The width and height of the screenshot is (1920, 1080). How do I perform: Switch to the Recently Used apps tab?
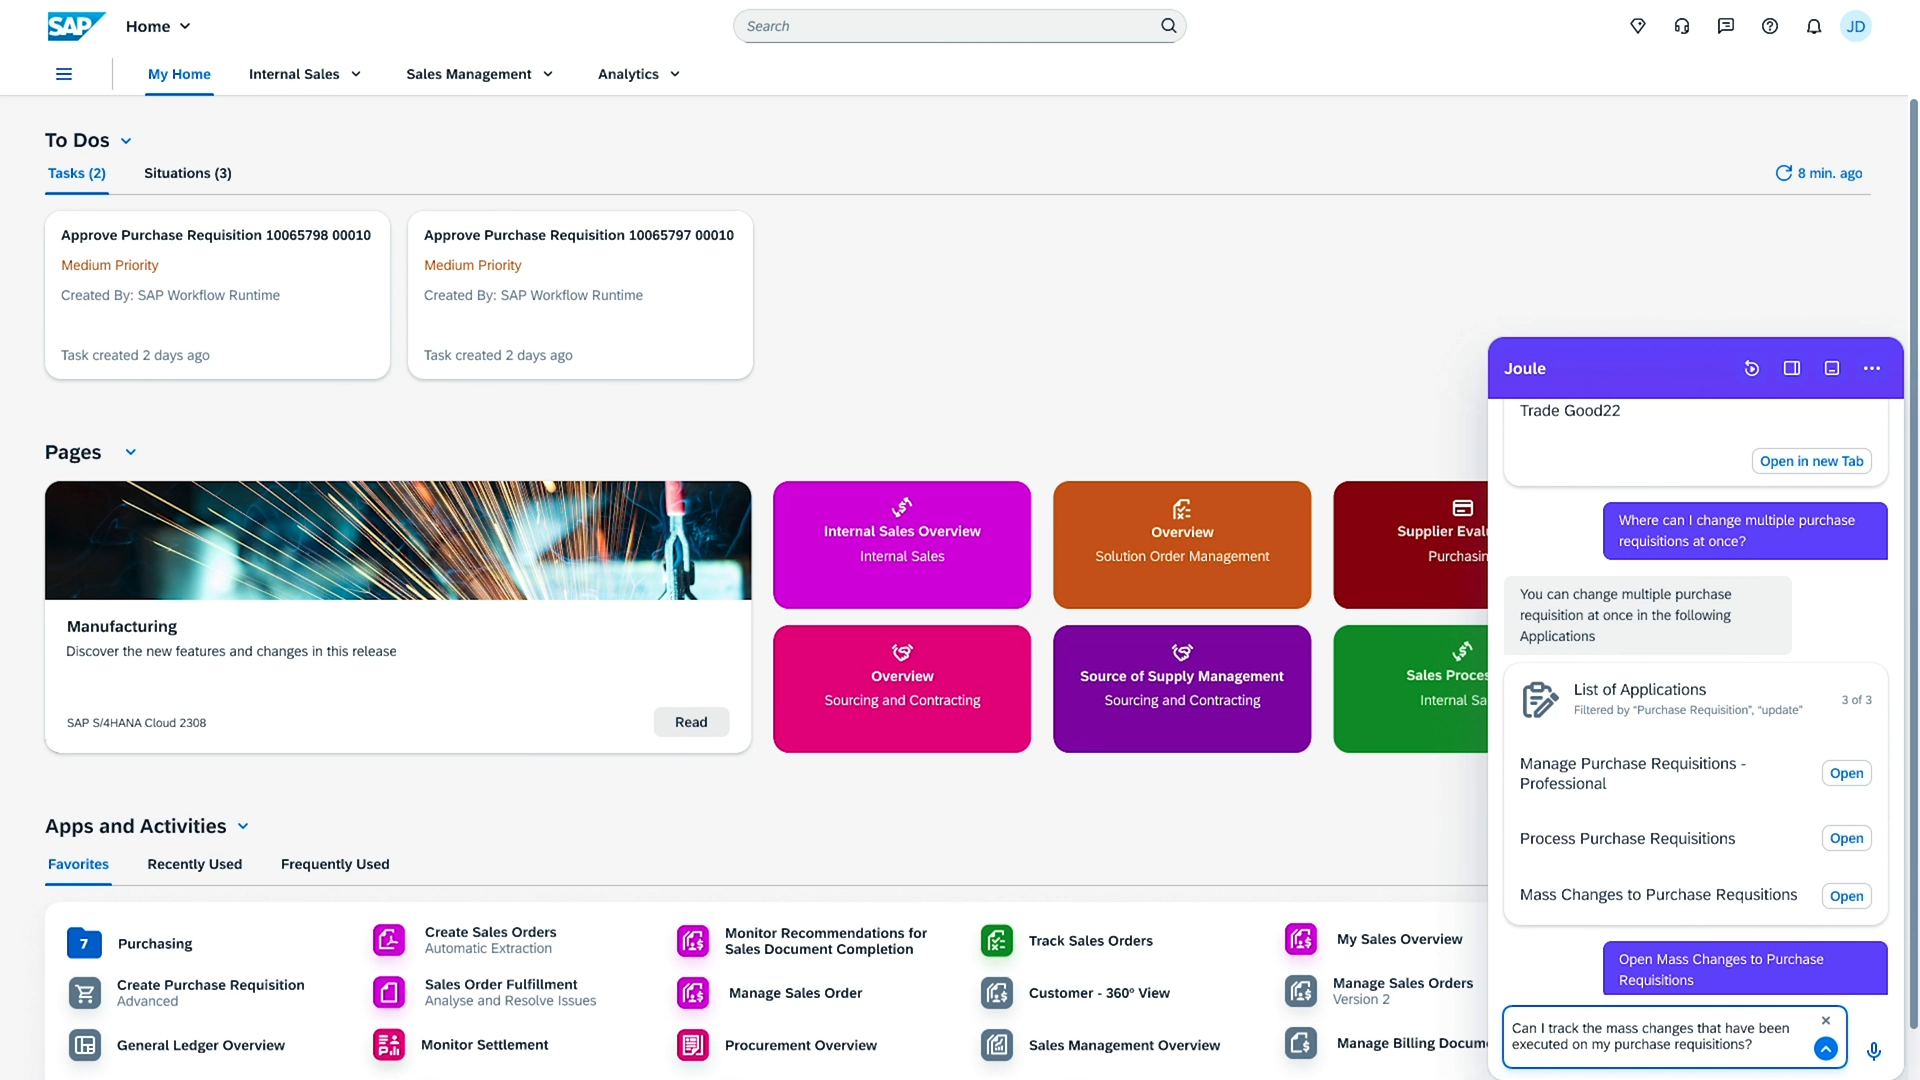tap(194, 864)
